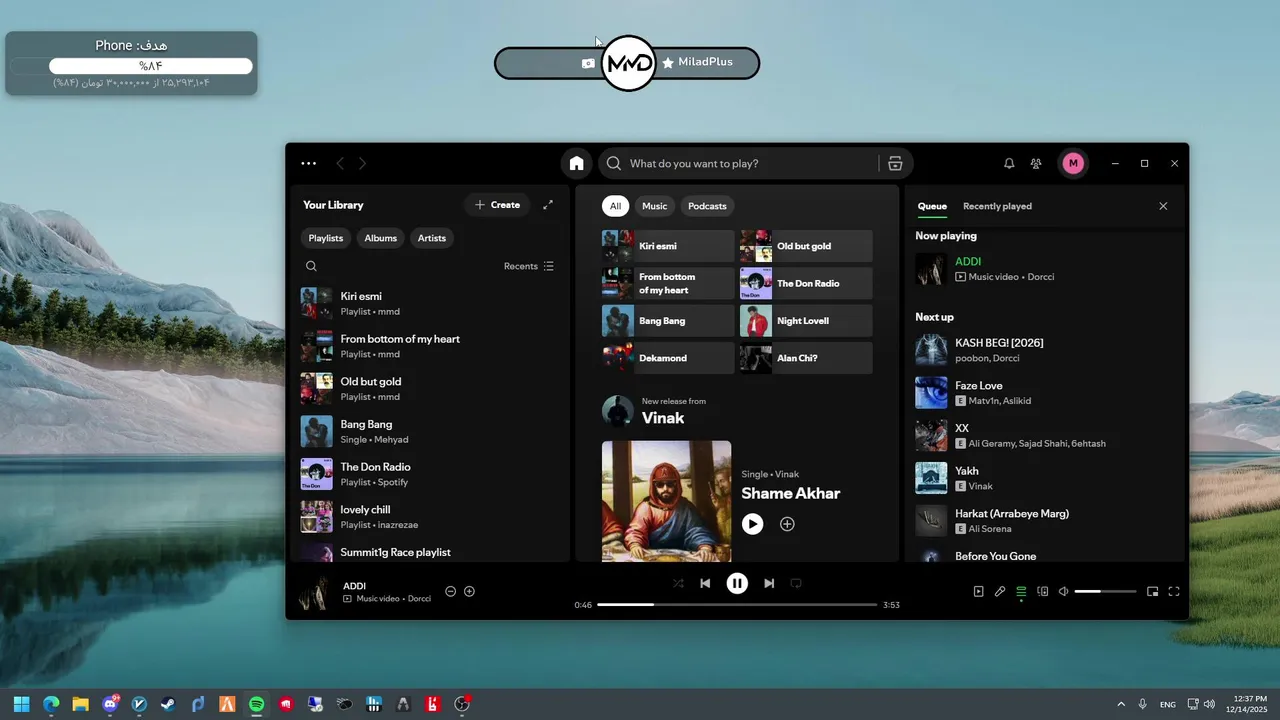This screenshot has width=1280, height=720.
Task: Seek on the song progress bar
Action: pyautogui.click(x=737, y=605)
